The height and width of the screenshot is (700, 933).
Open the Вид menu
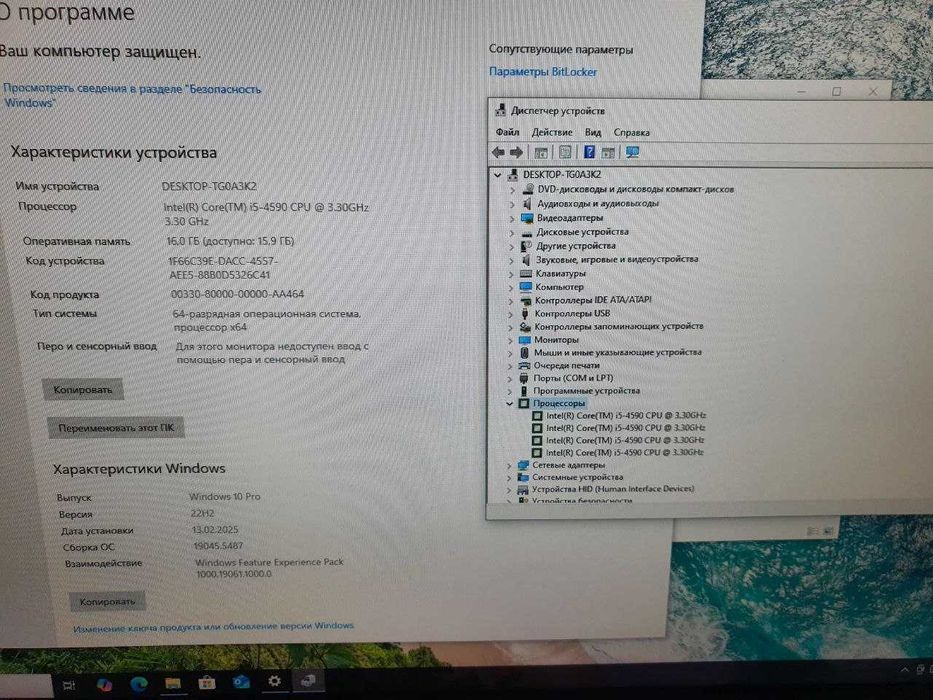tap(593, 132)
